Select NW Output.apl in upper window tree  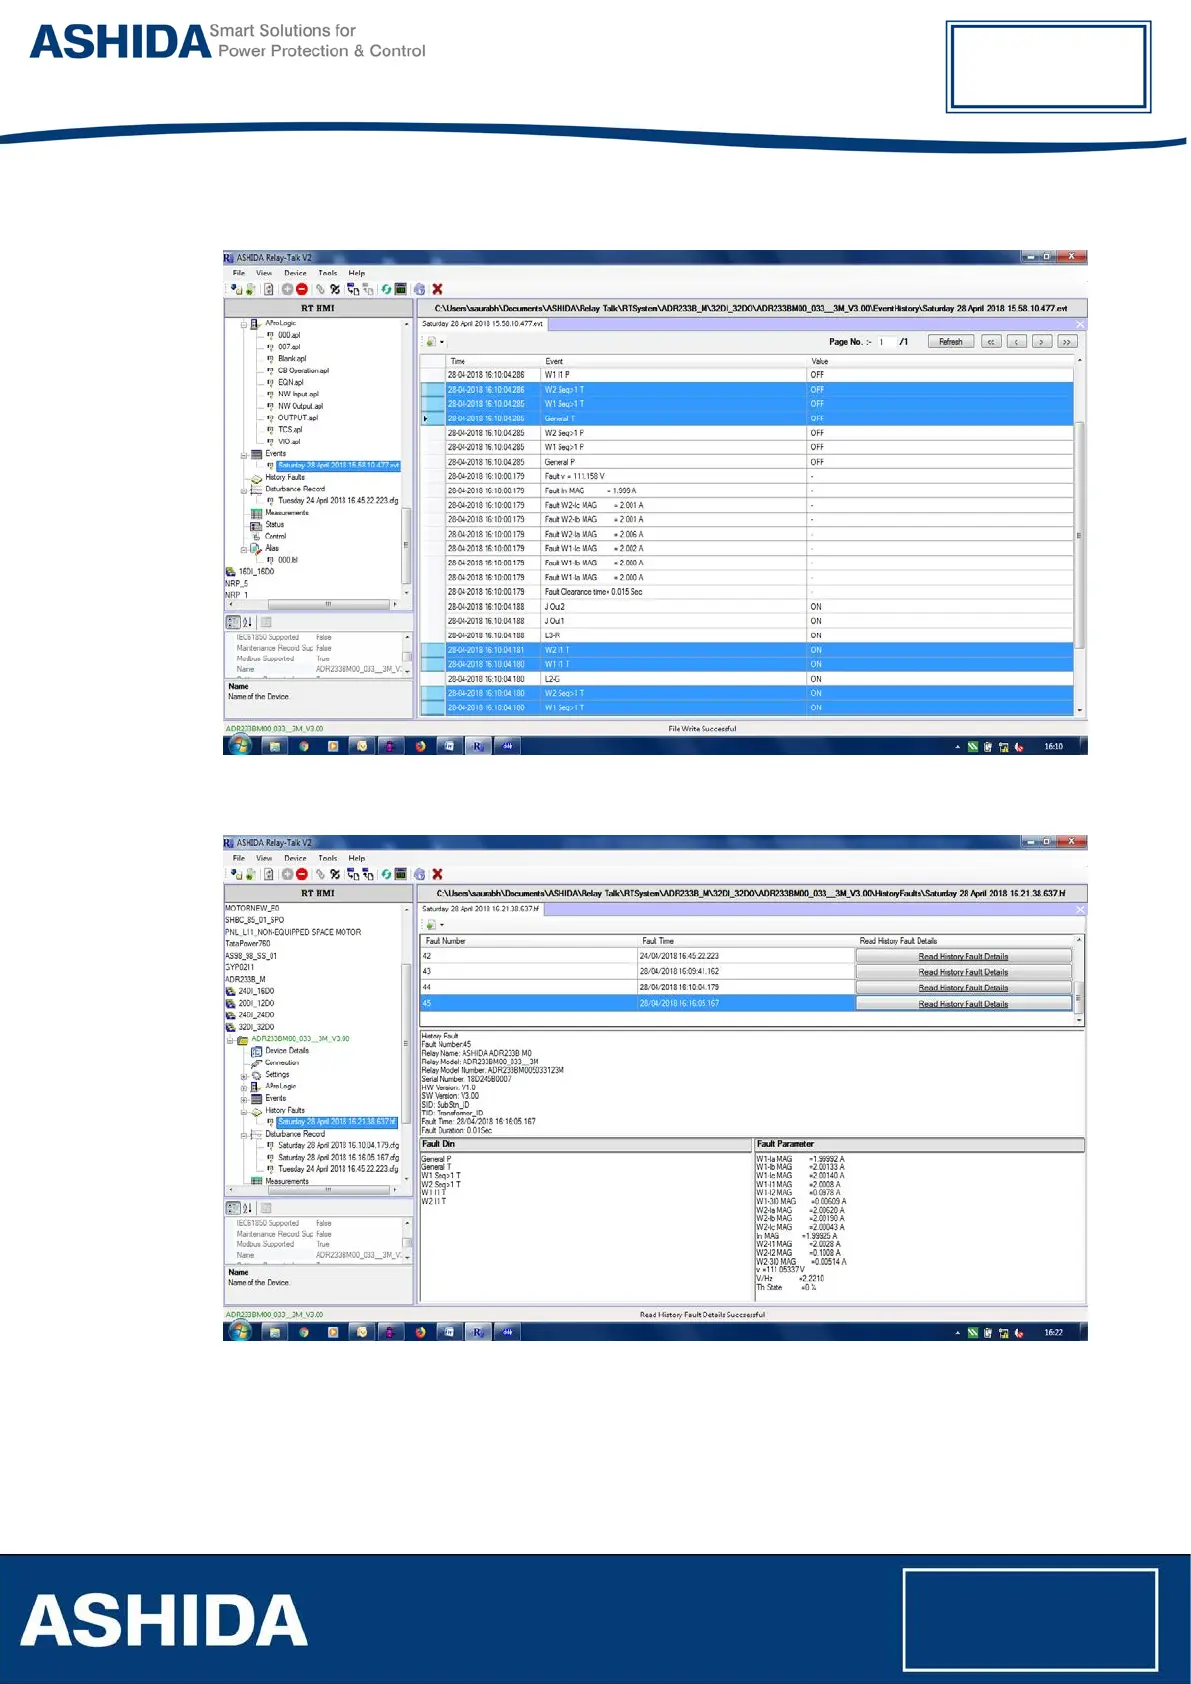300,406
